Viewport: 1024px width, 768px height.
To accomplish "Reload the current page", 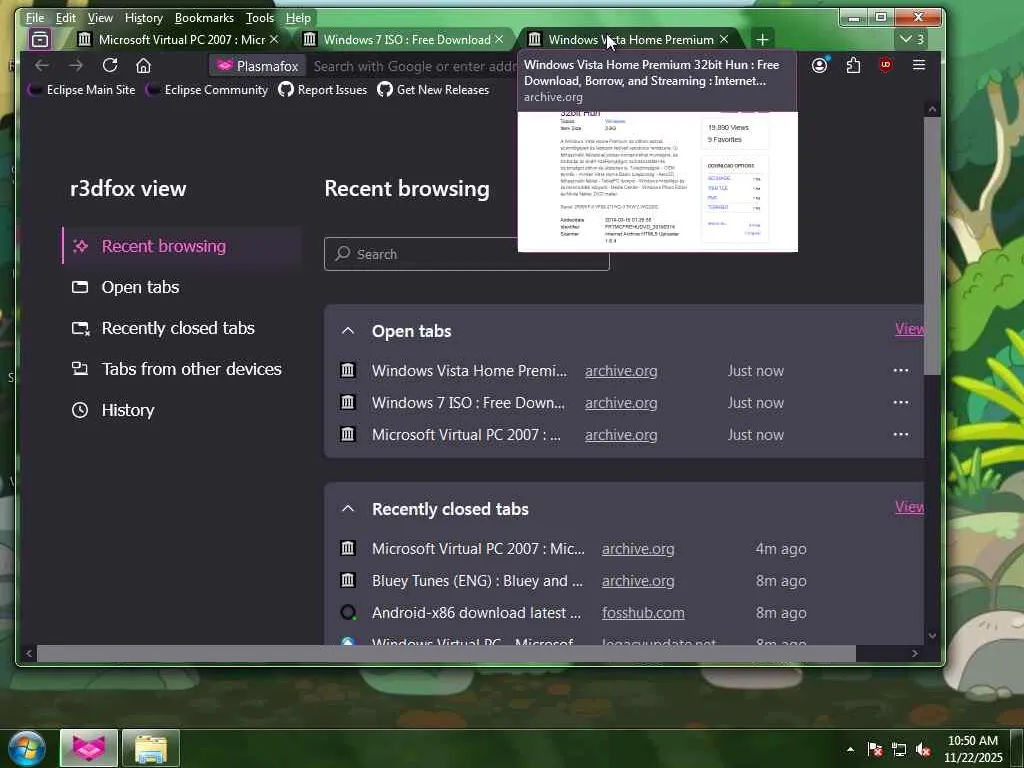I will pyautogui.click(x=110, y=65).
